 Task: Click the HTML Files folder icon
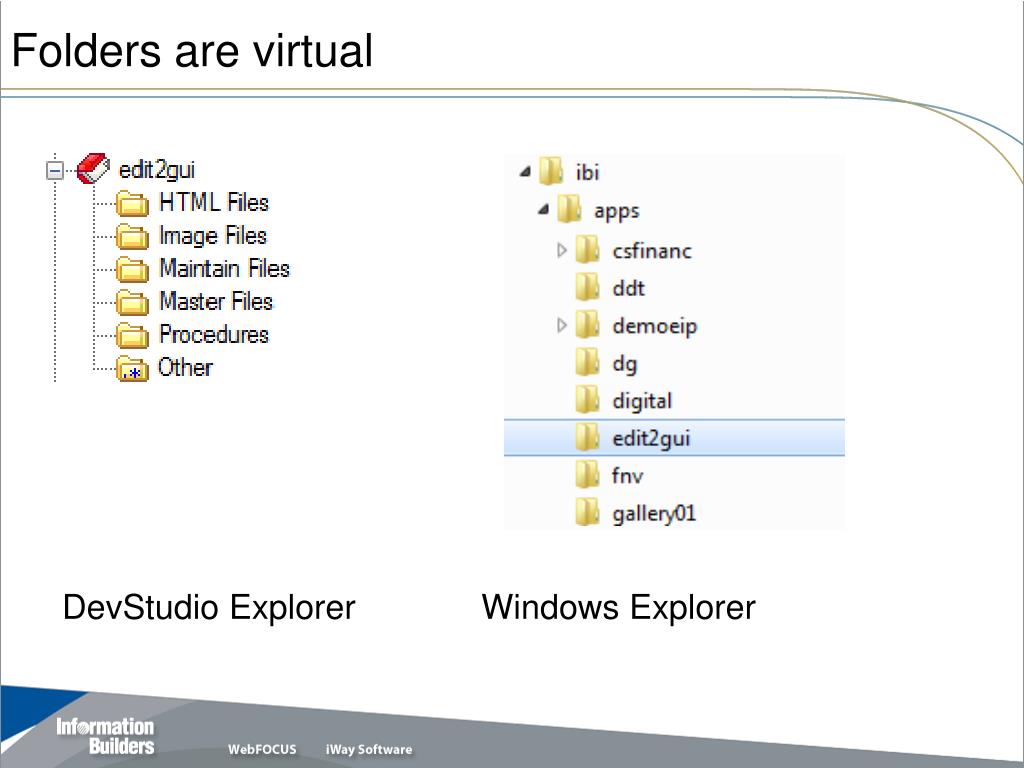coord(133,203)
